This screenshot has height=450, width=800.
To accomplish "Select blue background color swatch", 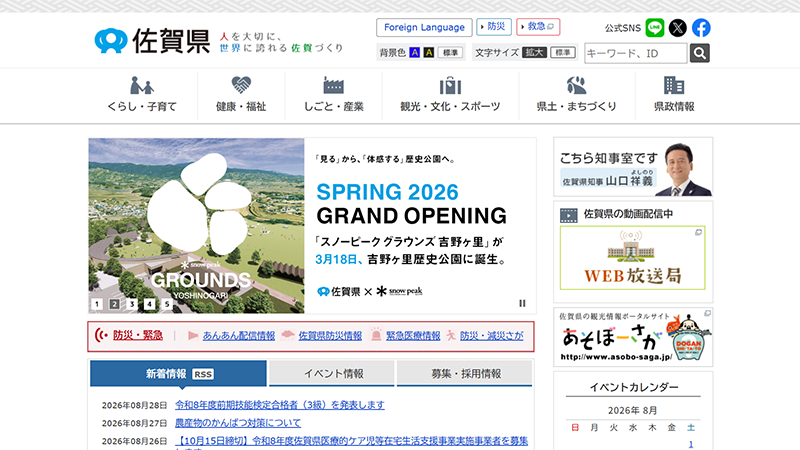I will [415, 53].
